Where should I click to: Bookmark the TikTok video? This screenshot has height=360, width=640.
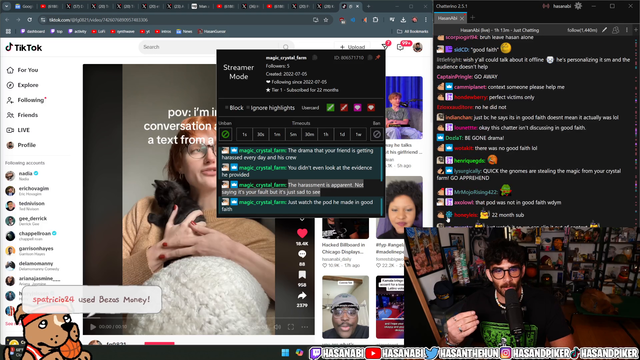[x=302, y=275]
